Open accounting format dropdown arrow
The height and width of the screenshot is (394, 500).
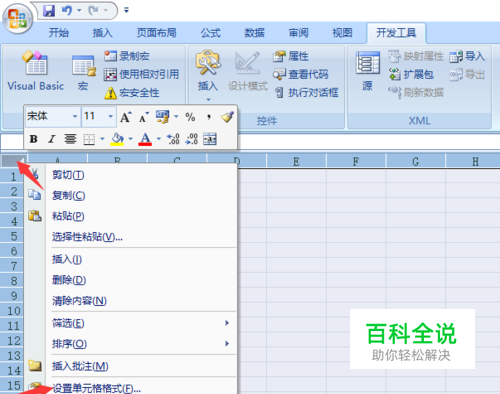(x=176, y=117)
